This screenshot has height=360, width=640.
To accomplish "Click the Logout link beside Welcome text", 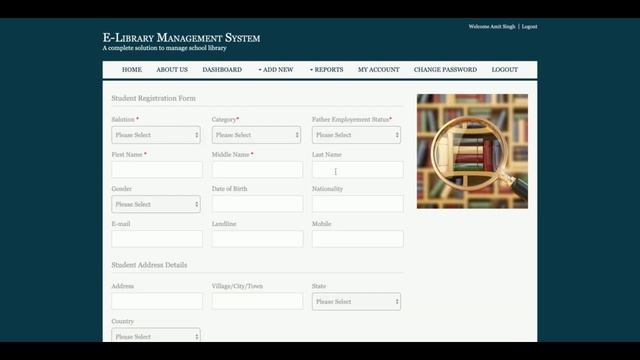I will [529, 27].
